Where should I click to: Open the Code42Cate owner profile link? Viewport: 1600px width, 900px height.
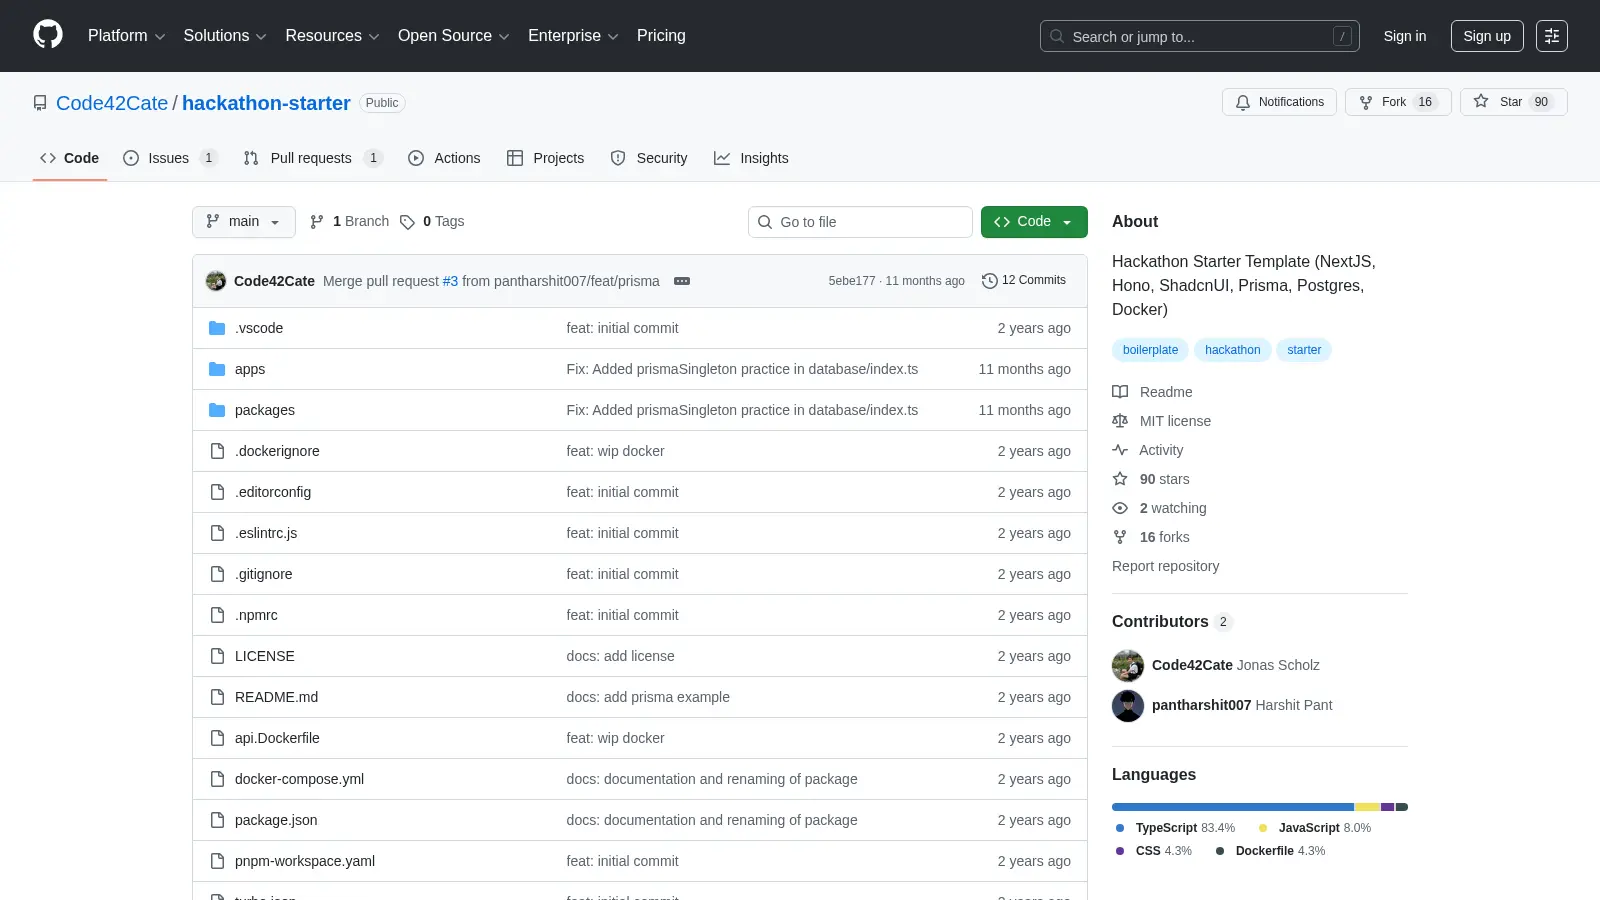click(112, 103)
